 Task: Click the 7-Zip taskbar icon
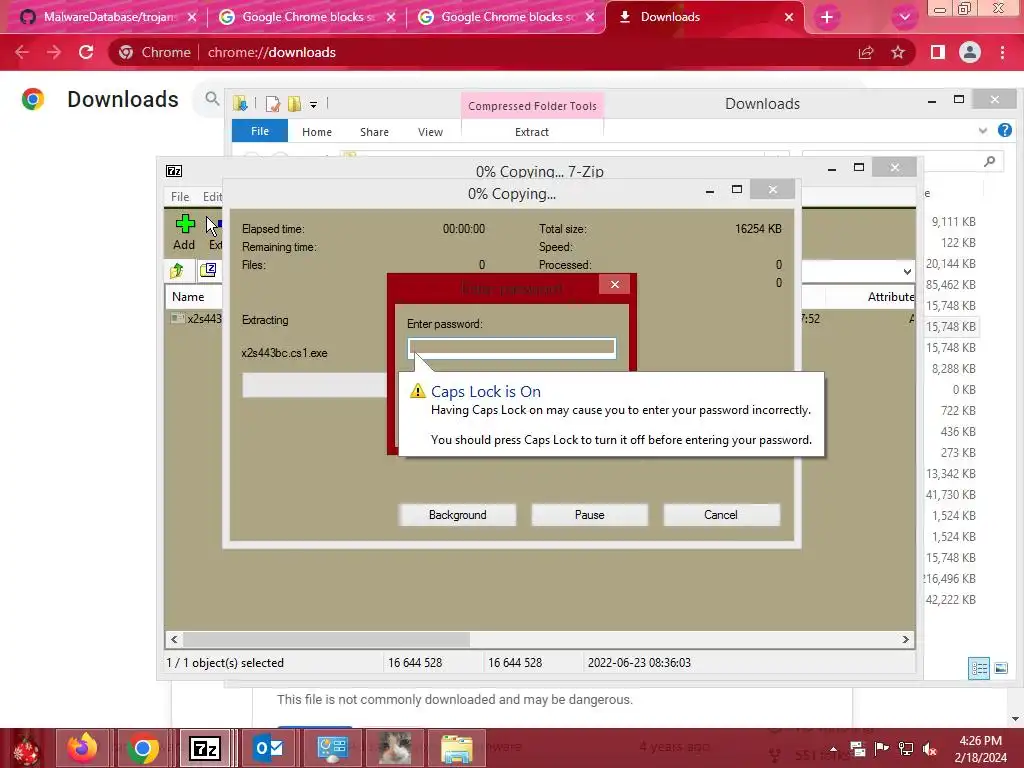pyautogui.click(x=204, y=748)
